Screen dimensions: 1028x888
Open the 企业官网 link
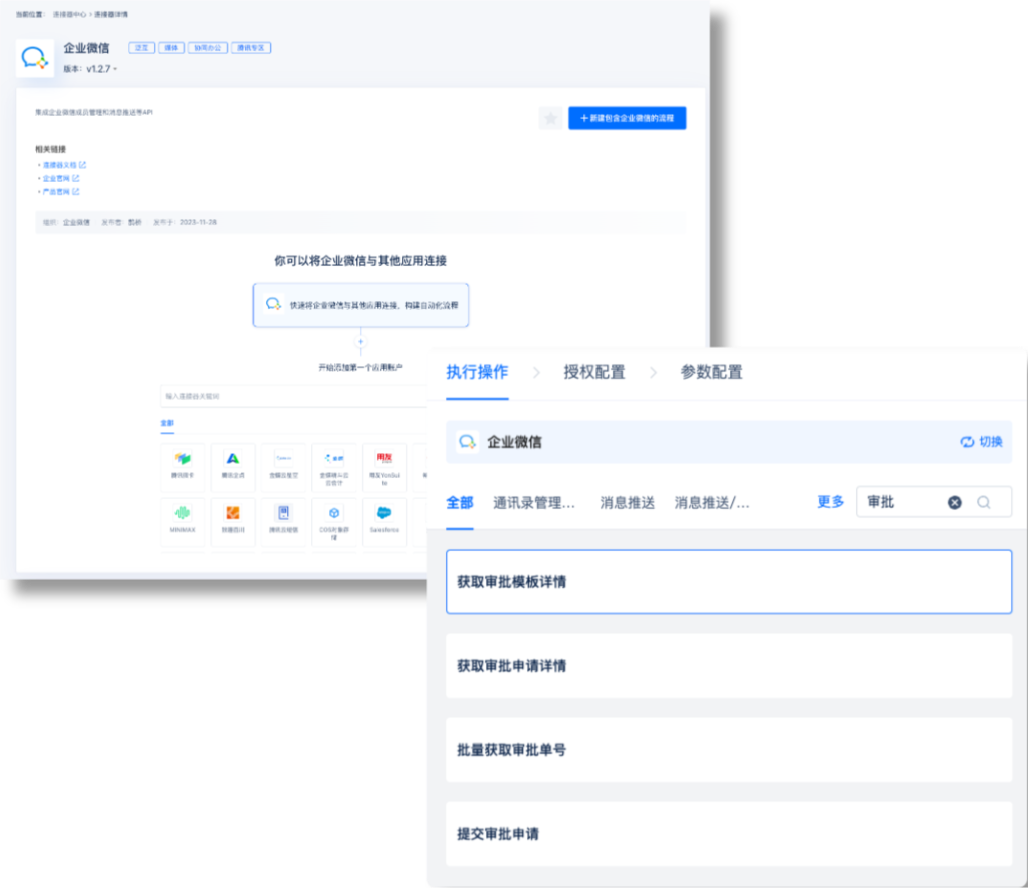click(60, 178)
